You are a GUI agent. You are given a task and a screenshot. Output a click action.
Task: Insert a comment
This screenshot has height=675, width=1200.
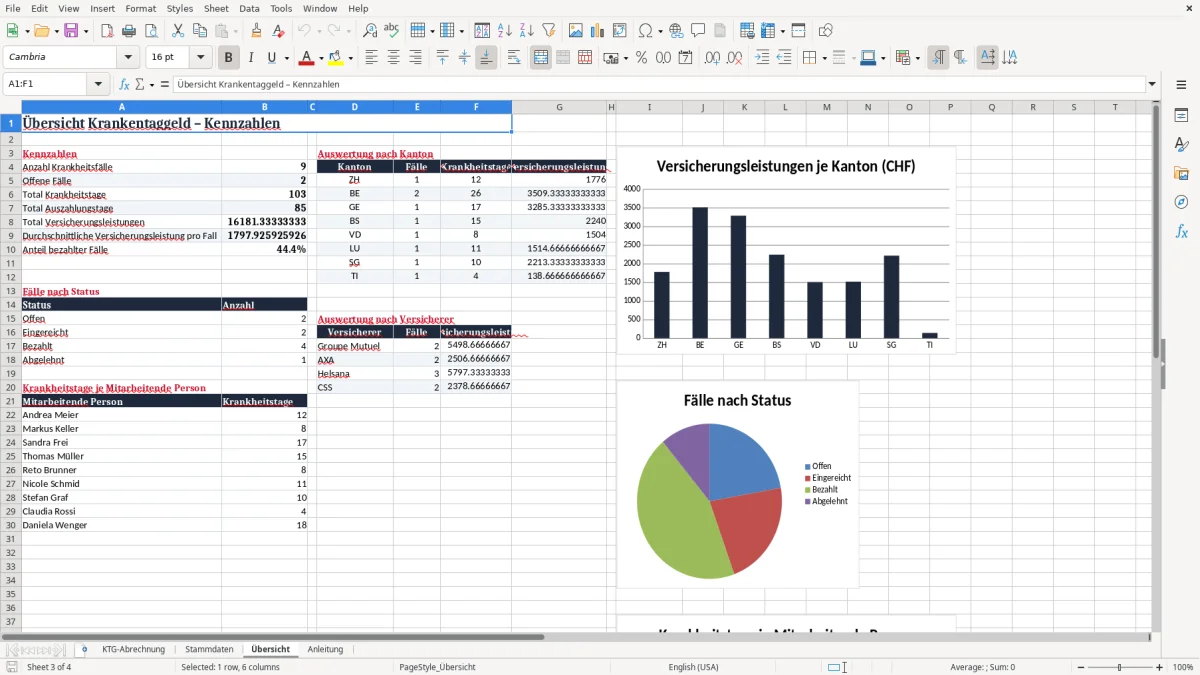(x=698, y=31)
